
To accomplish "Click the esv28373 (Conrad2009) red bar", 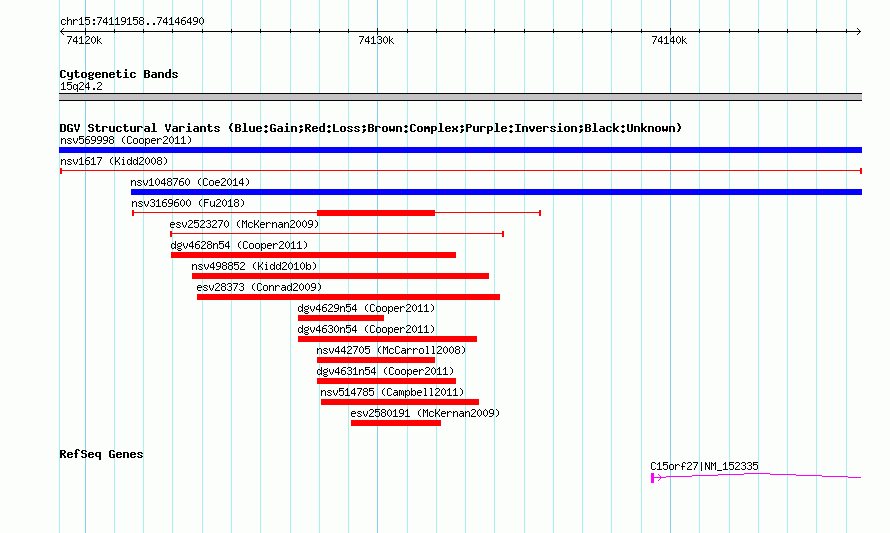I will coord(349,297).
